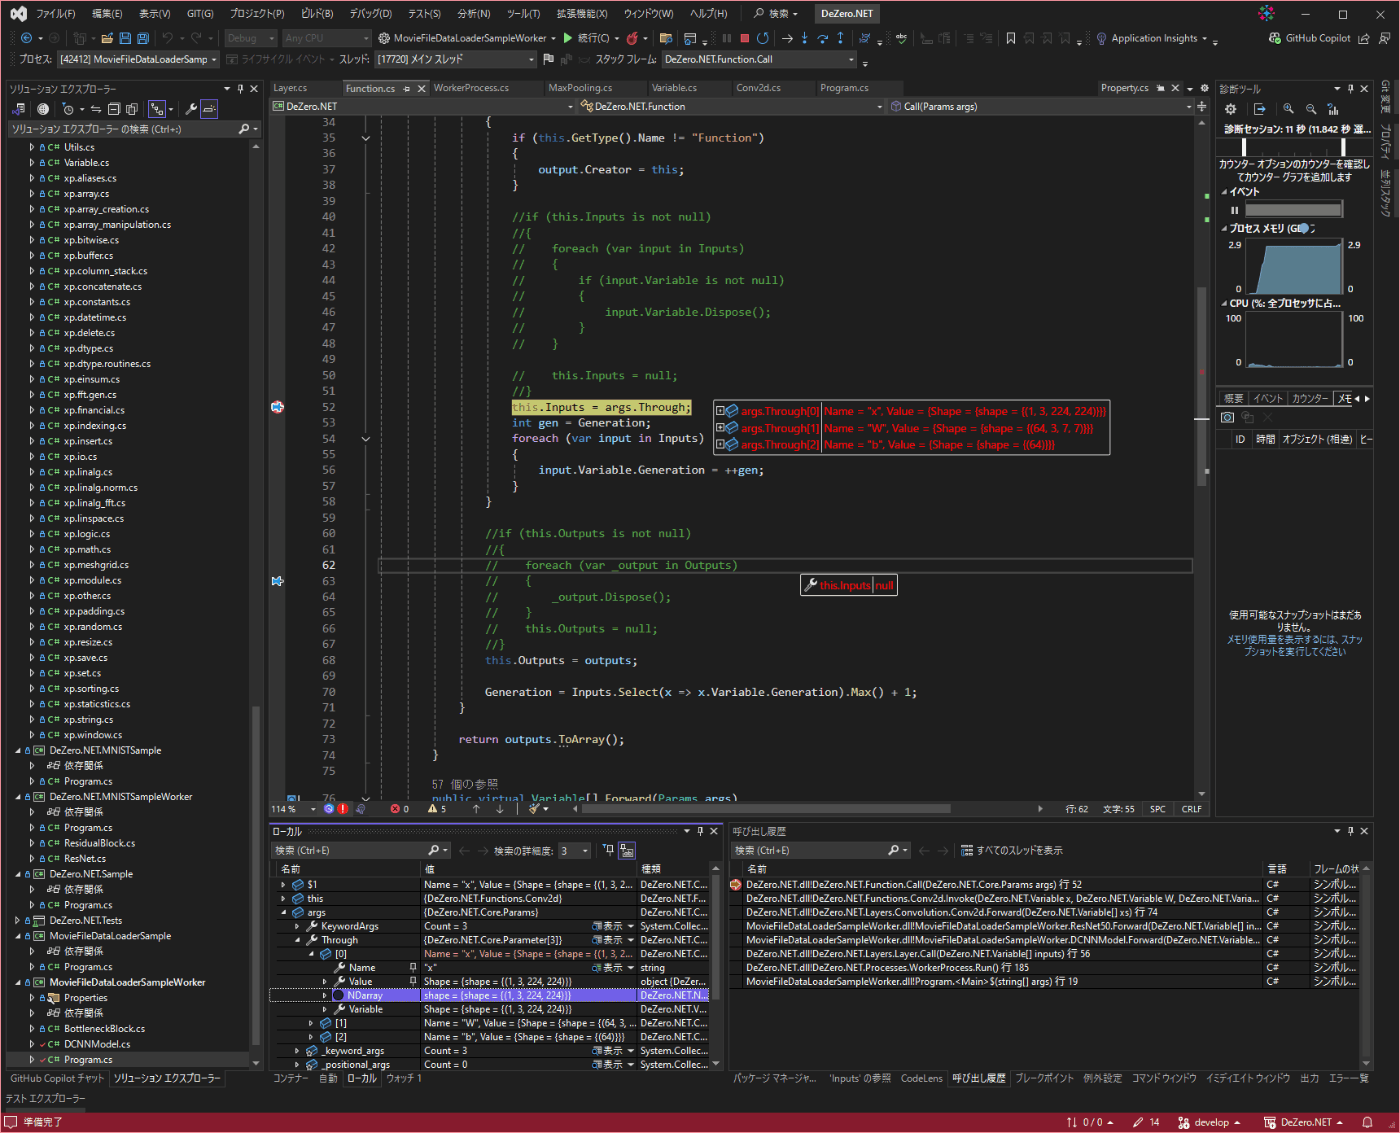Image resolution: width=1400 pixels, height=1133 pixels.
Task: Click the warnings count triangle showing 5
Action: coord(437,809)
